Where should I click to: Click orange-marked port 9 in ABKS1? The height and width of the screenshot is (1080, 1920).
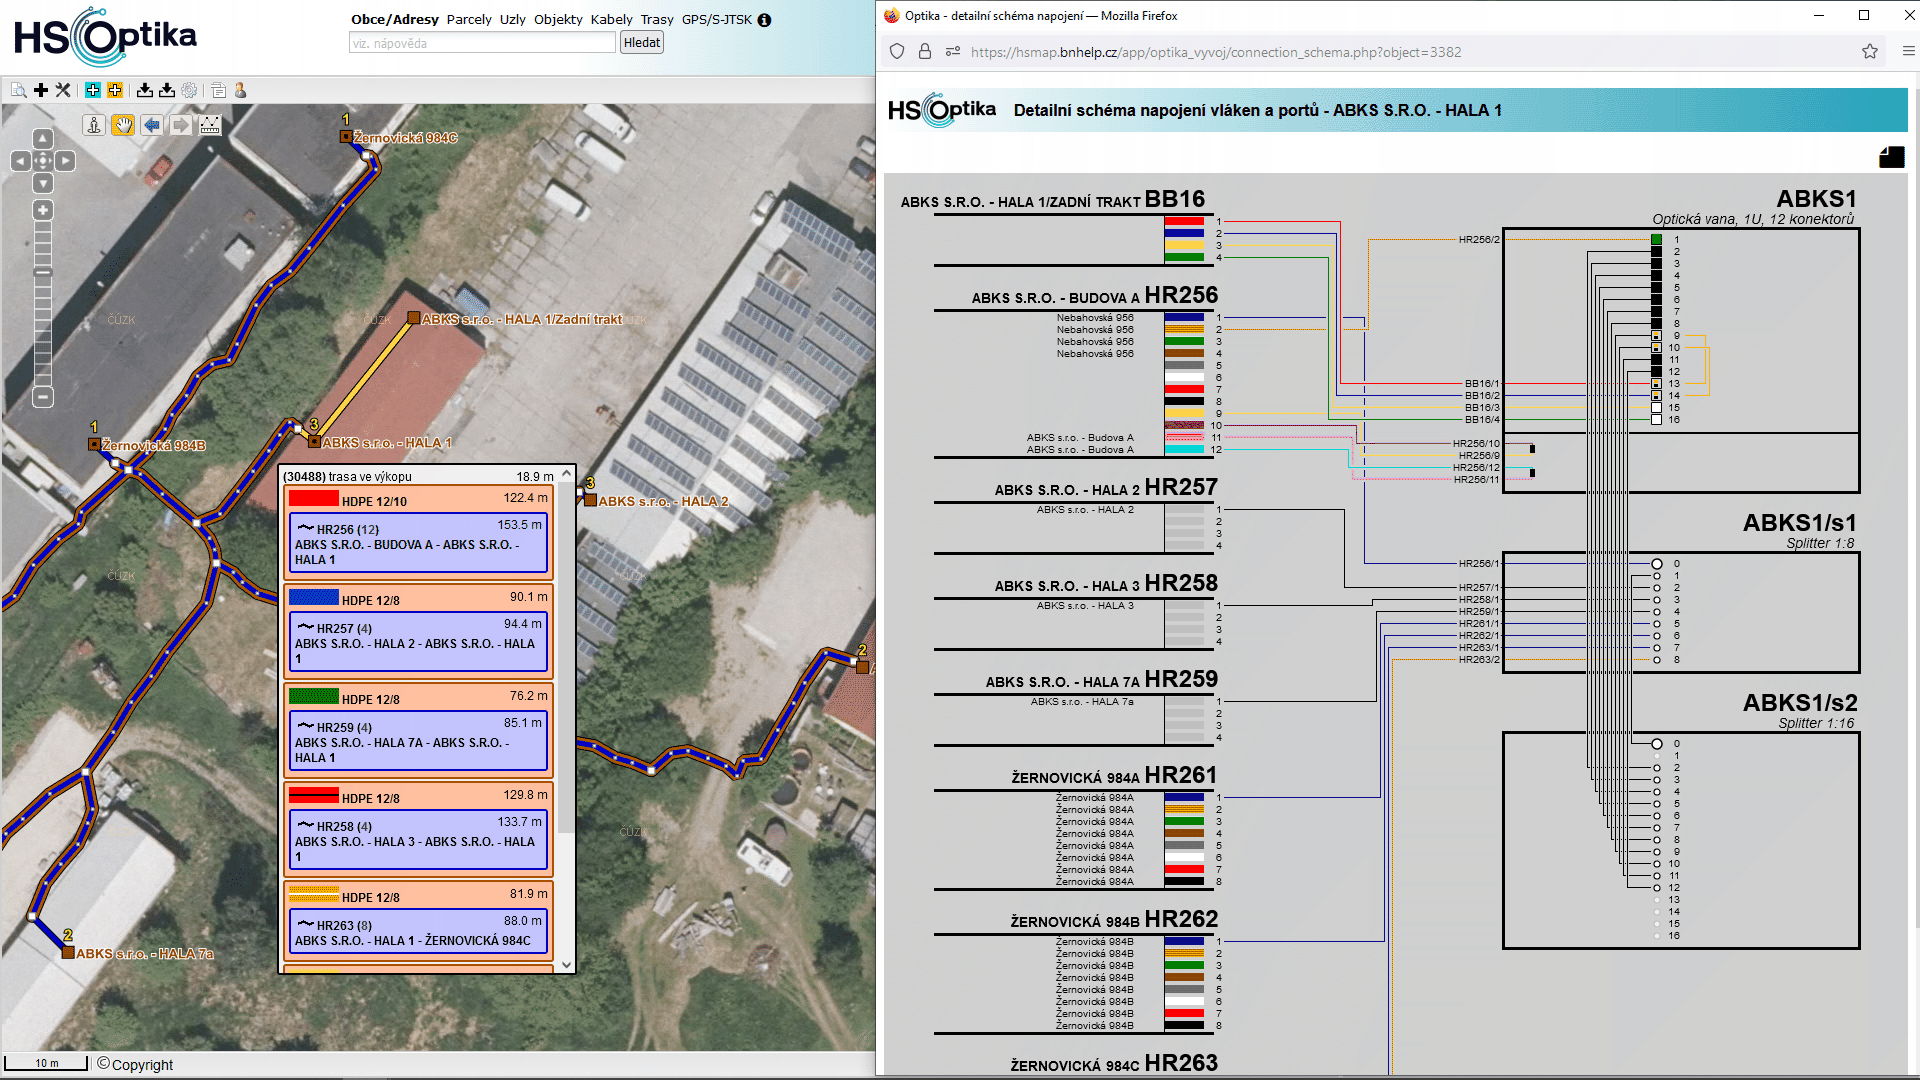click(x=1656, y=336)
